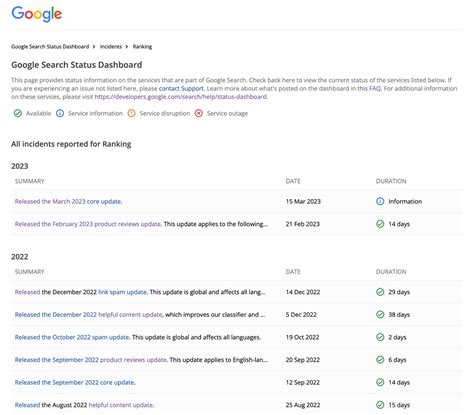Click the date 20 Sep 2022

pos(303,360)
